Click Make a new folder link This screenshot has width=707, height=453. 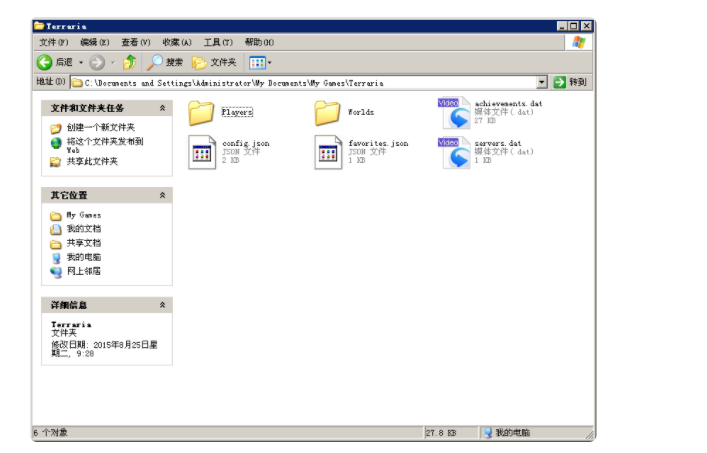coord(98,128)
